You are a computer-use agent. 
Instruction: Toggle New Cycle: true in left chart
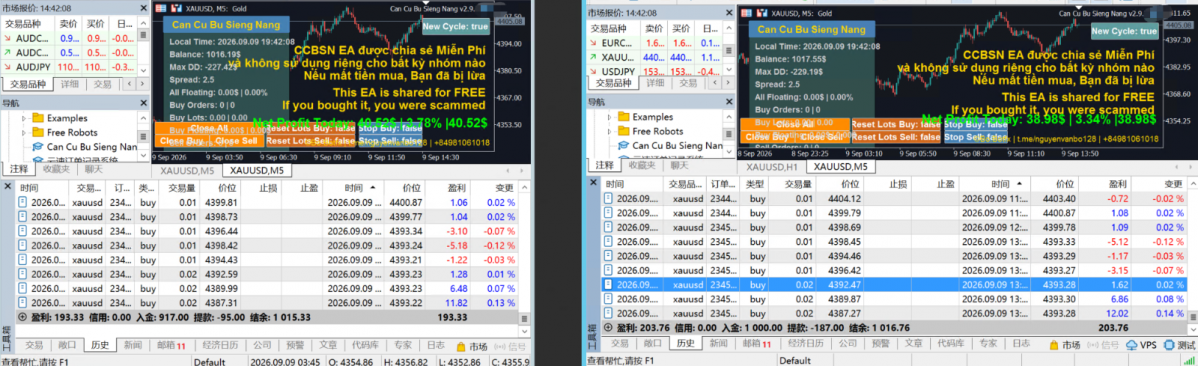point(455,26)
